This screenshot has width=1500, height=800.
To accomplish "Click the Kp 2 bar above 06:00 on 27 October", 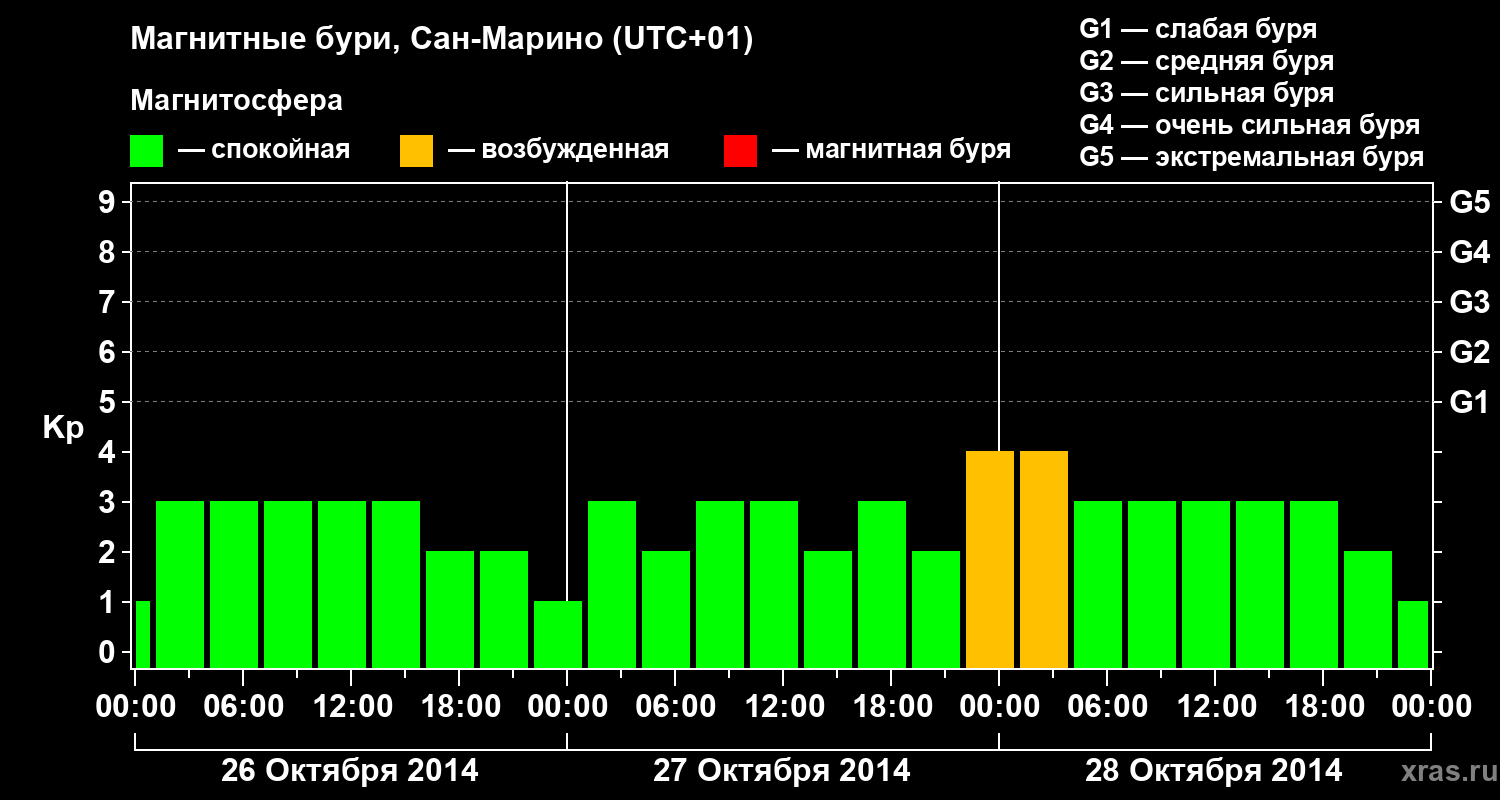I will (x=666, y=609).
